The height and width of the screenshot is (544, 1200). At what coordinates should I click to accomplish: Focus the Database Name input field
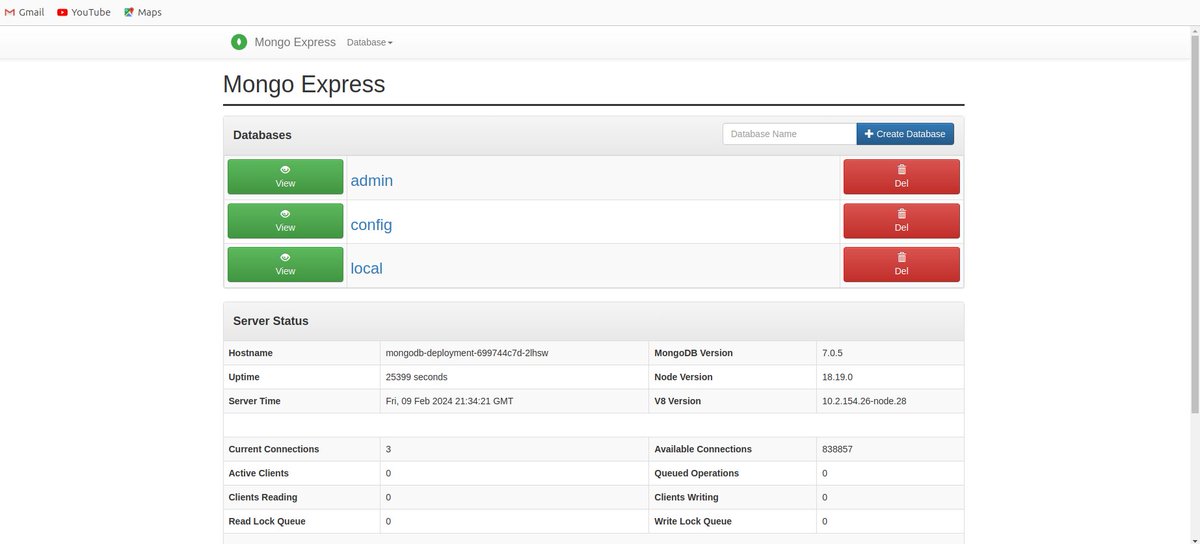coord(790,133)
